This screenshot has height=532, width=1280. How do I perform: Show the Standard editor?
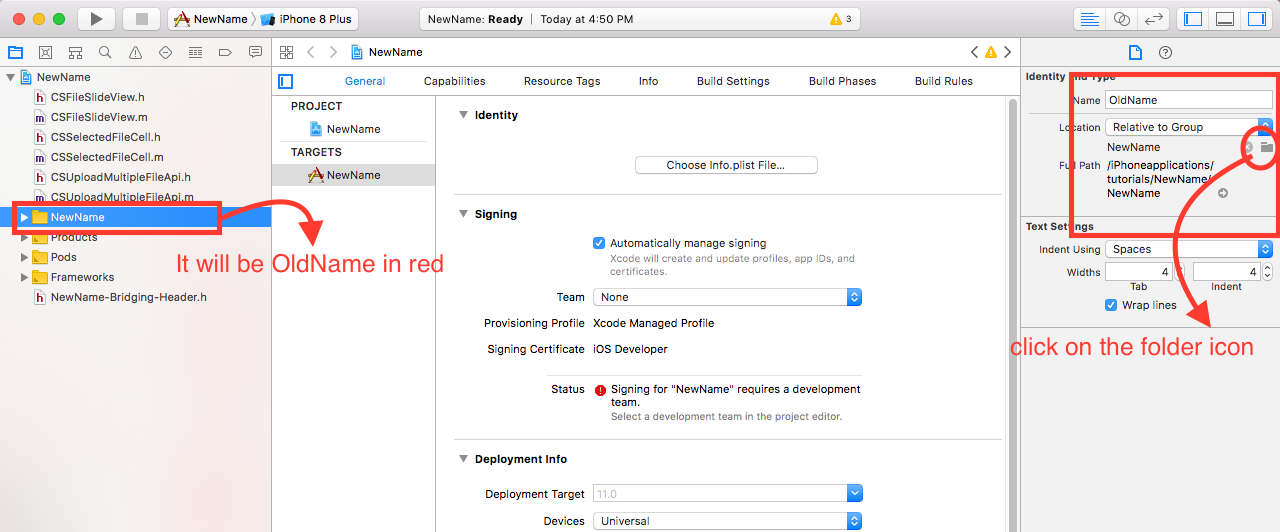[x=1091, y=19]
